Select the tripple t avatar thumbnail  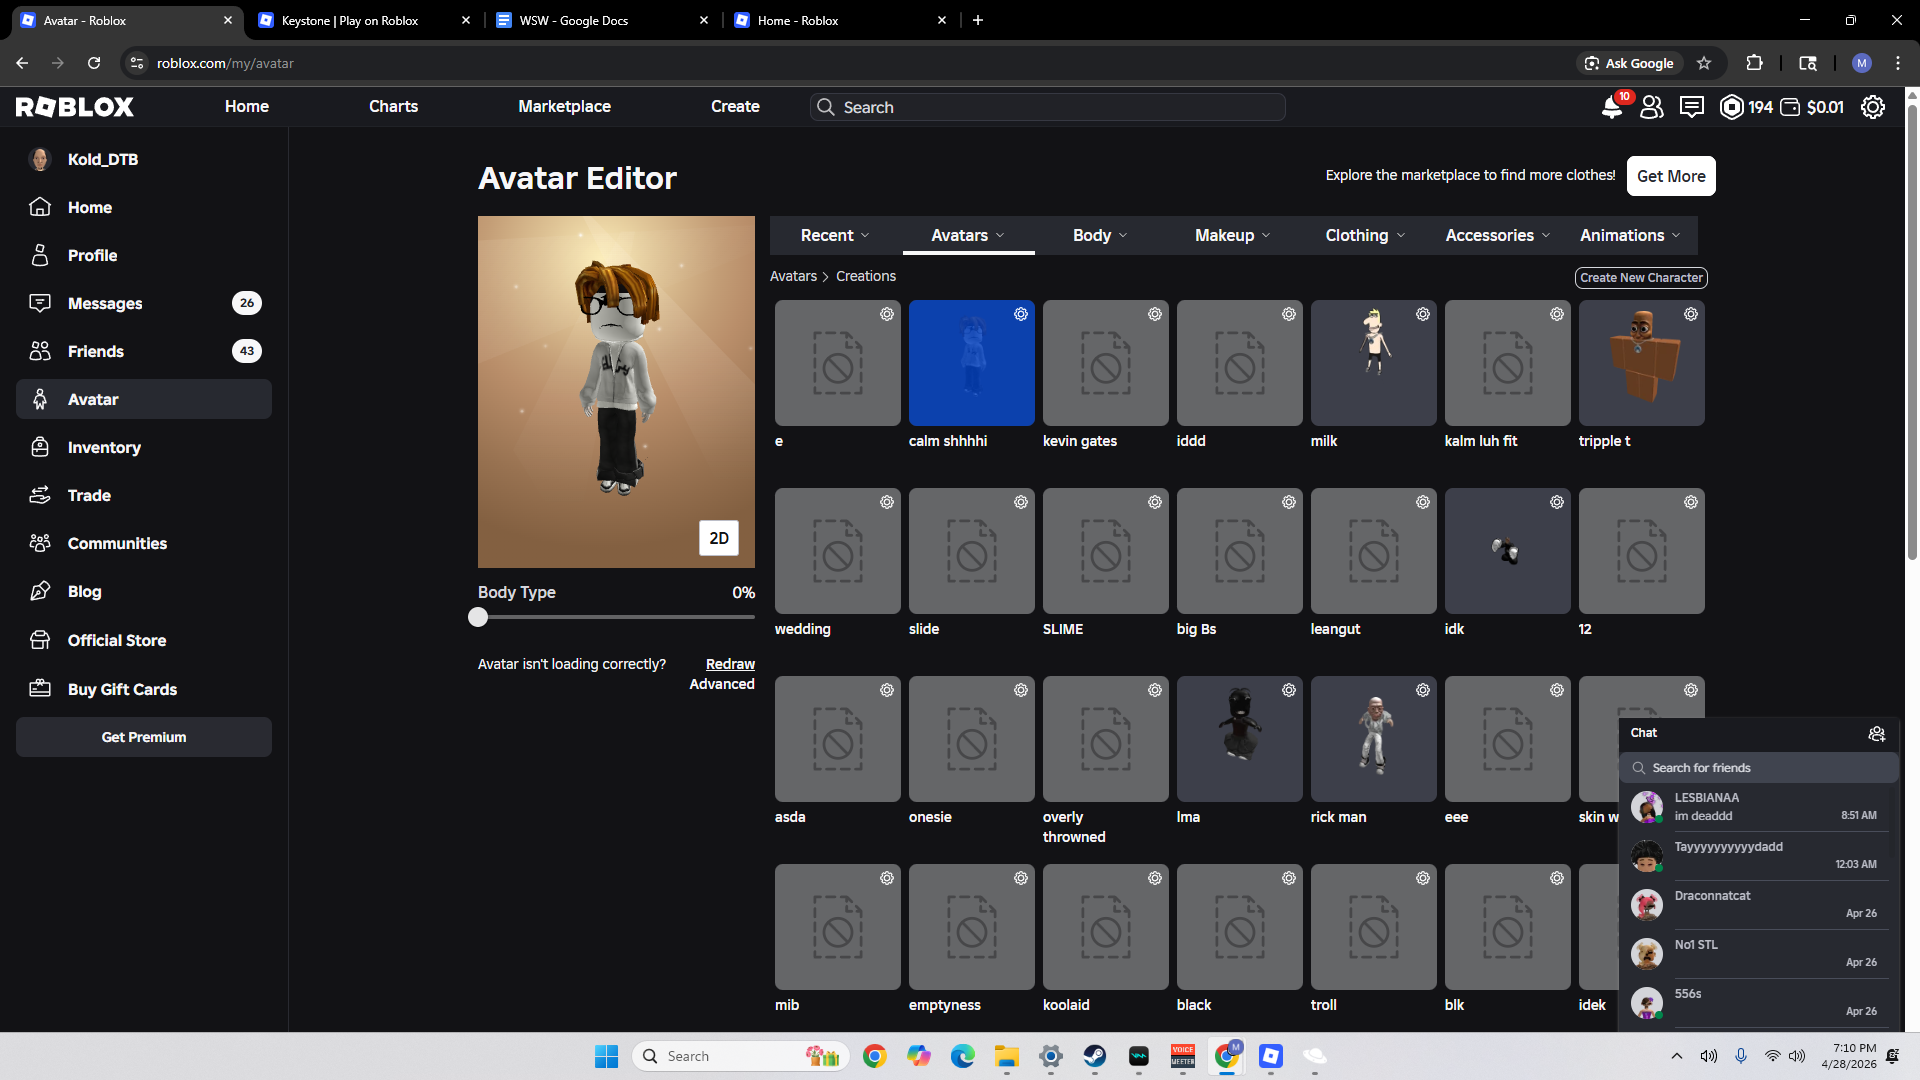(x=1640, y=364)
